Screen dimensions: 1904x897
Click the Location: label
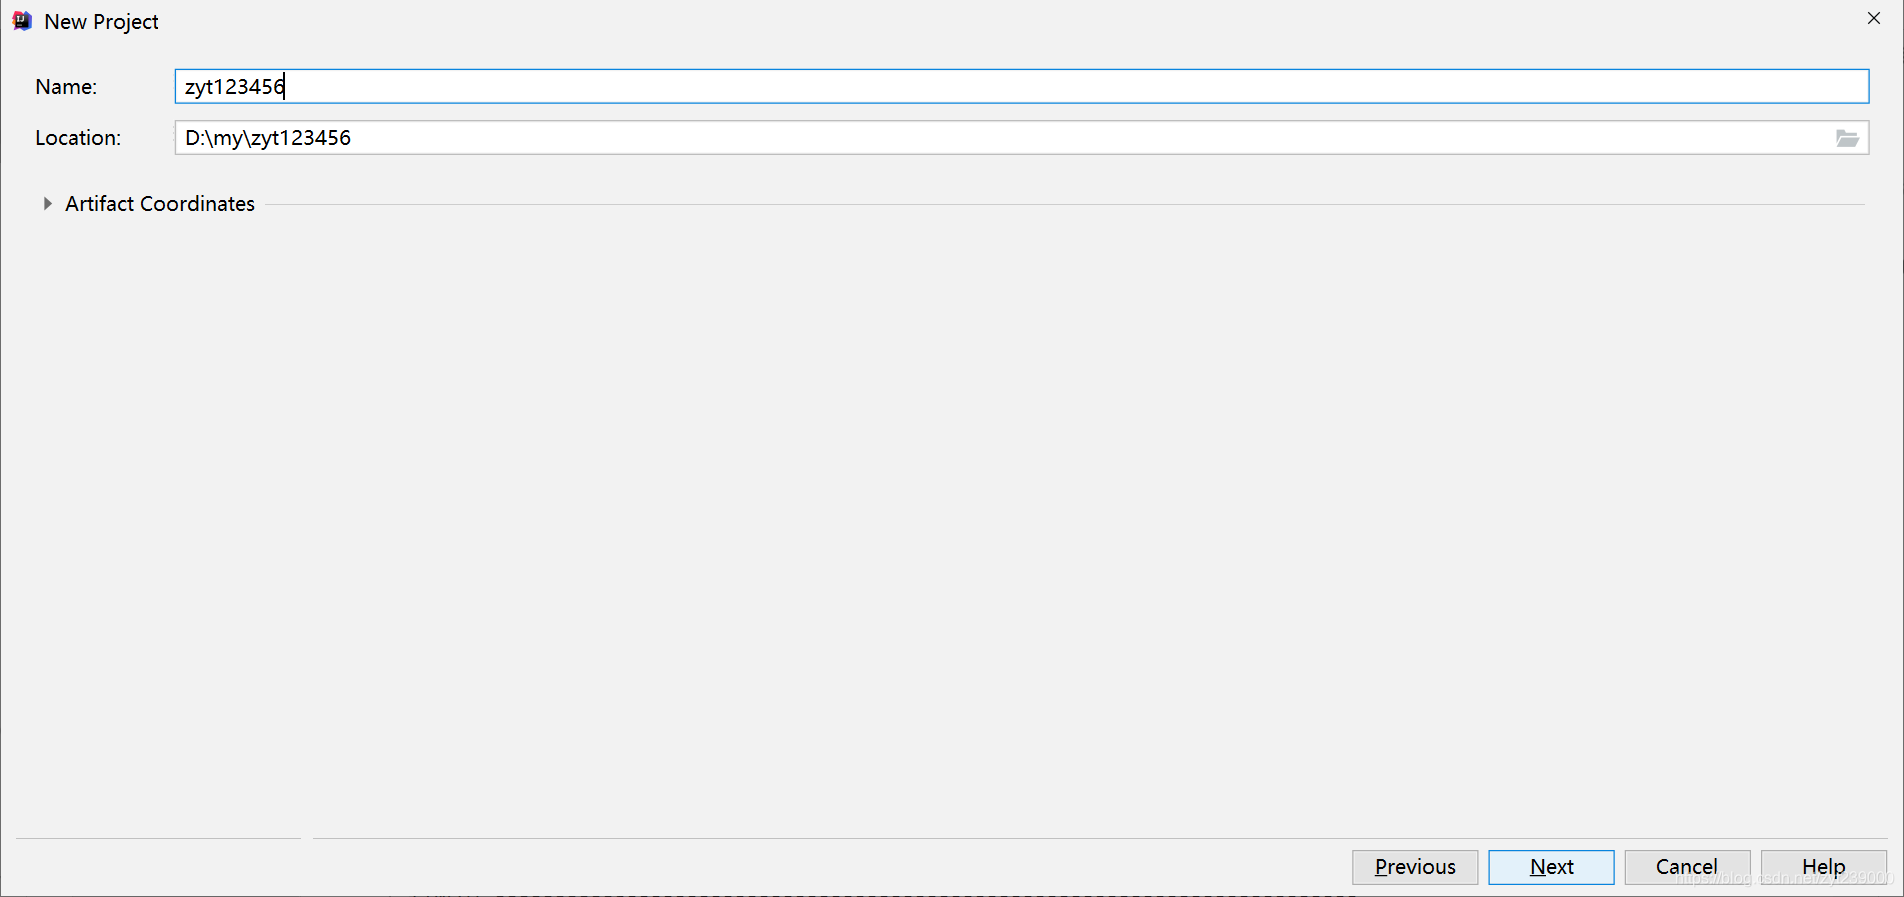tap(78, 138)
